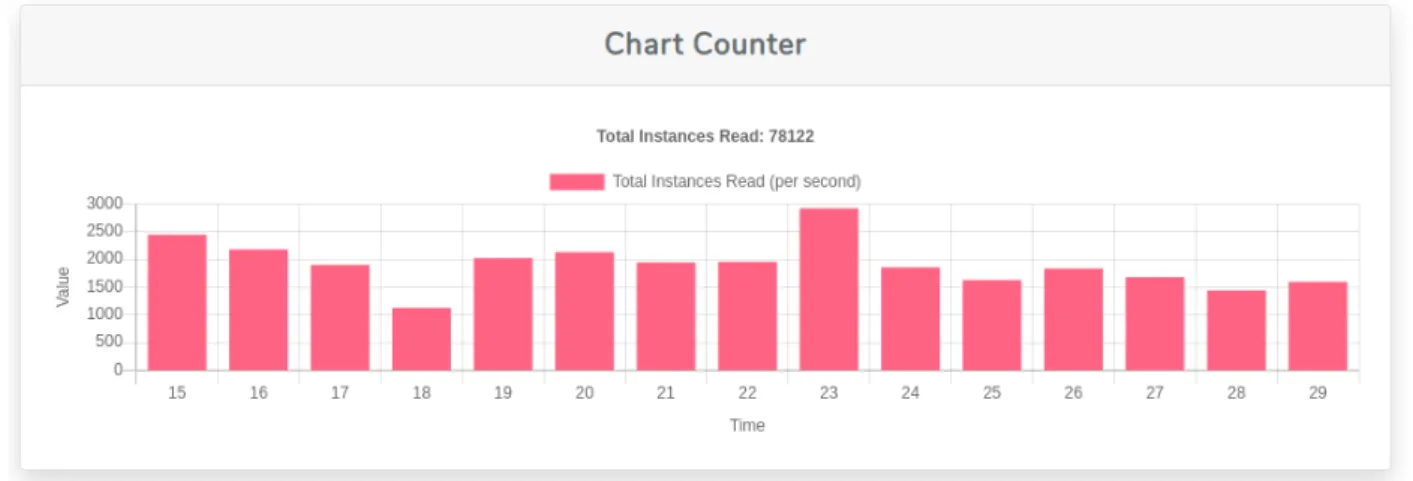Click the bar for time 29
This screenshot has height=481, width=1413.
(x=1318, y=326)
